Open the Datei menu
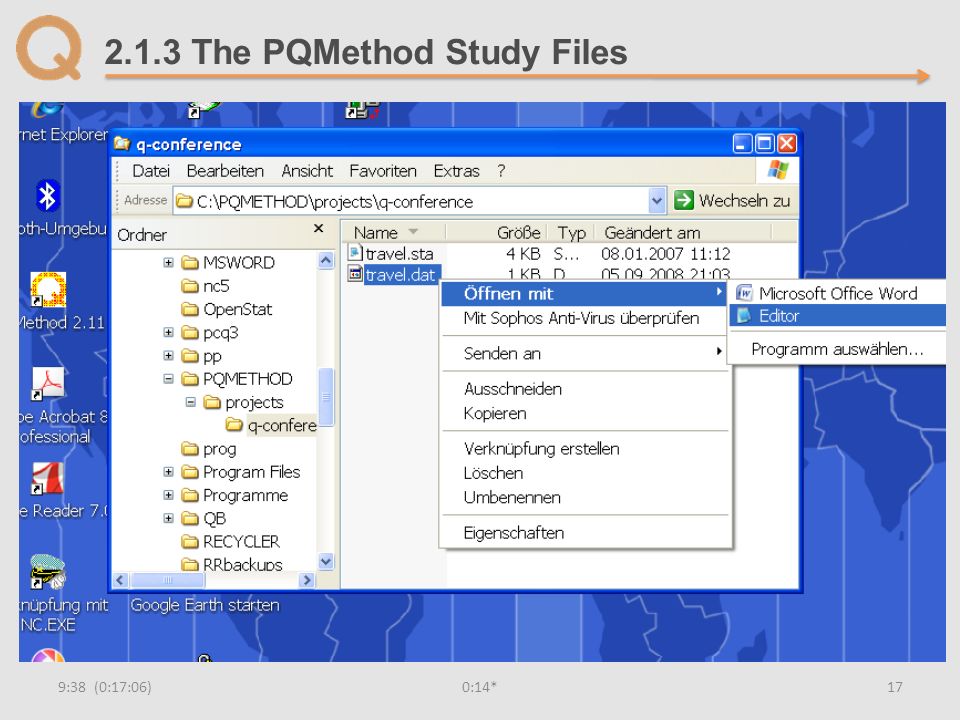This screenshot has width=960, height=720. pyautogui.click(x=151, y=171)
